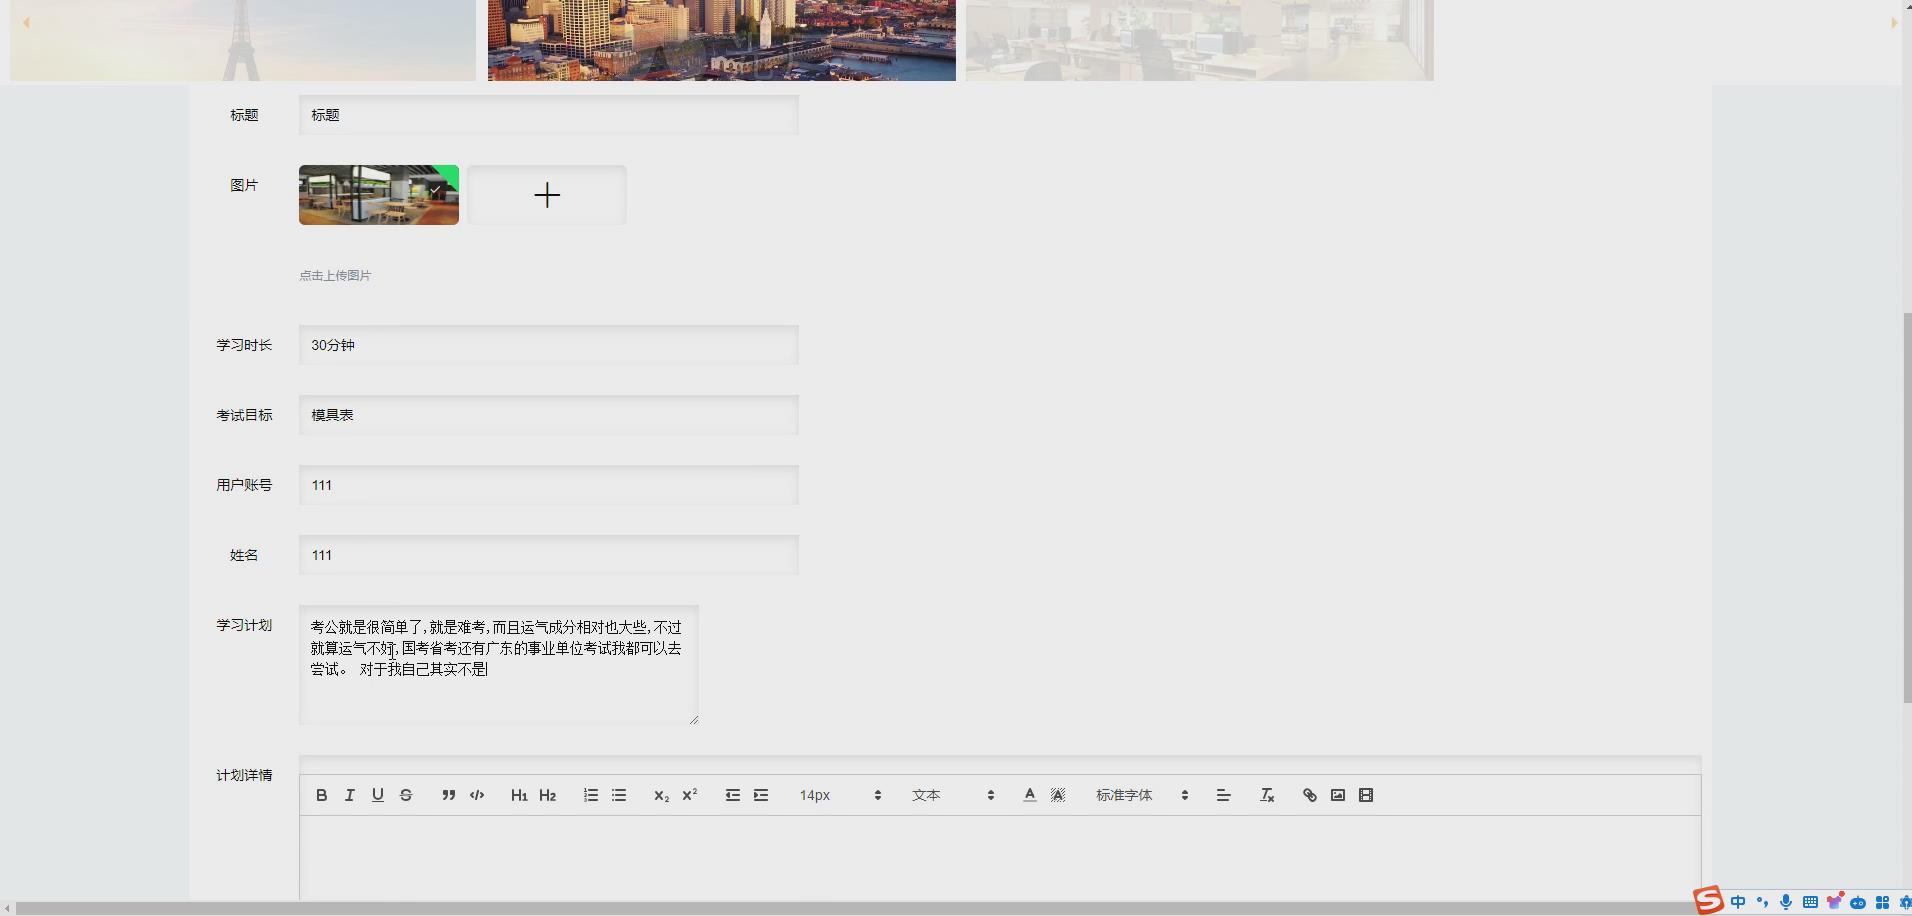Screen dimensions: 1912x916
Task: Decrease indent in the editor
Action: 733,795
